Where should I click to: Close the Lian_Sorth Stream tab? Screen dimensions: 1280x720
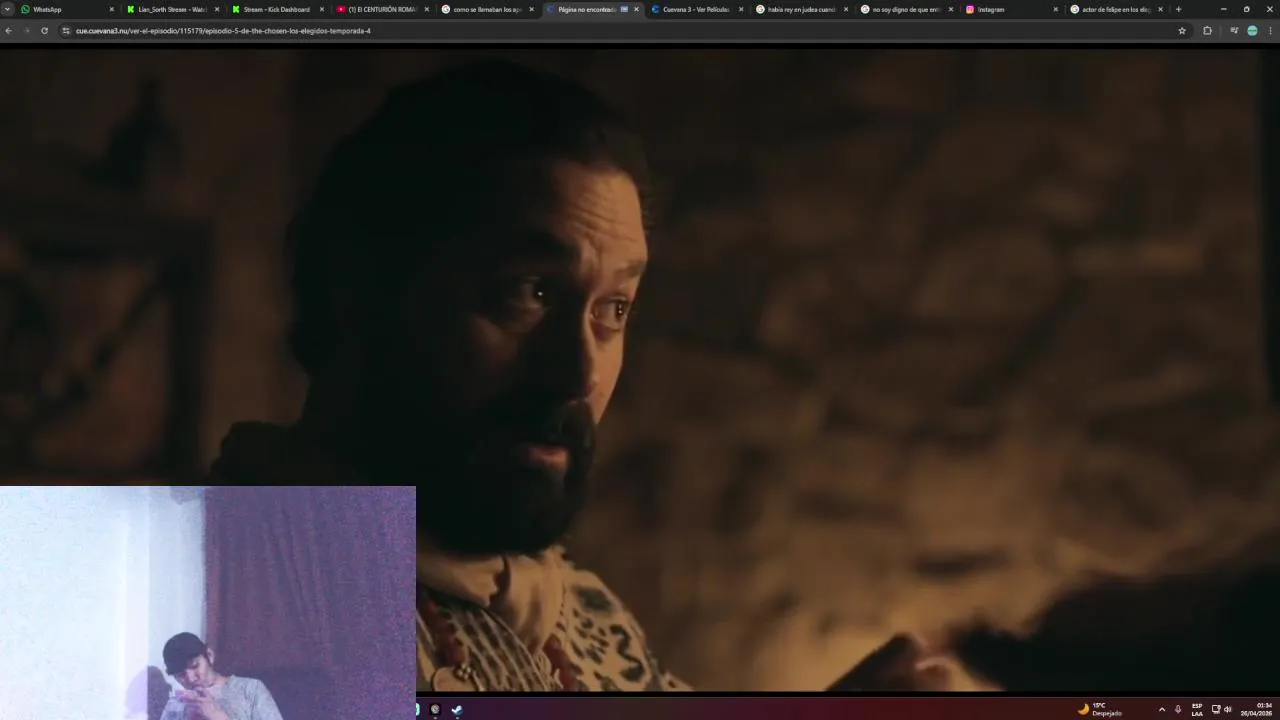pyautogui.click(x=216, y=9)
